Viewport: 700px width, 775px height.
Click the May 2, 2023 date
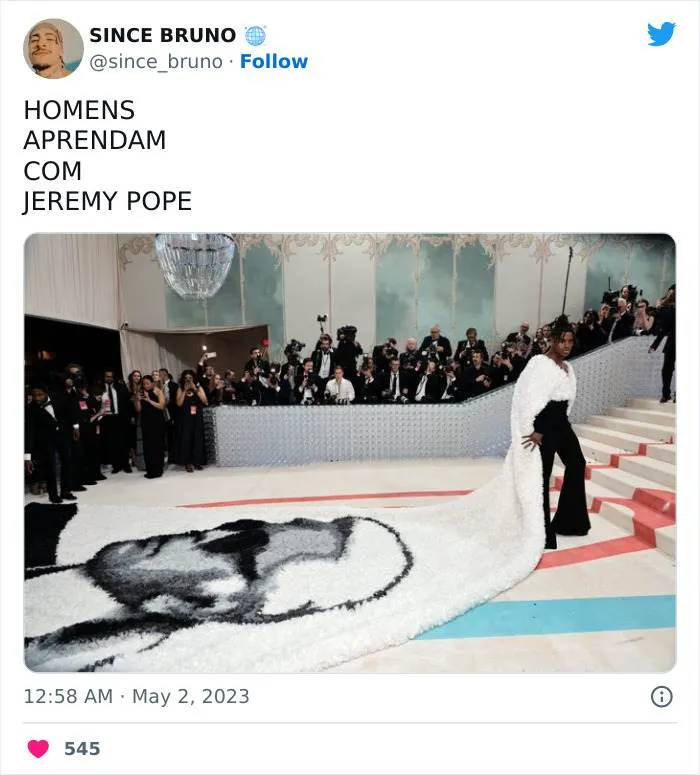click(x=191, y=697)
